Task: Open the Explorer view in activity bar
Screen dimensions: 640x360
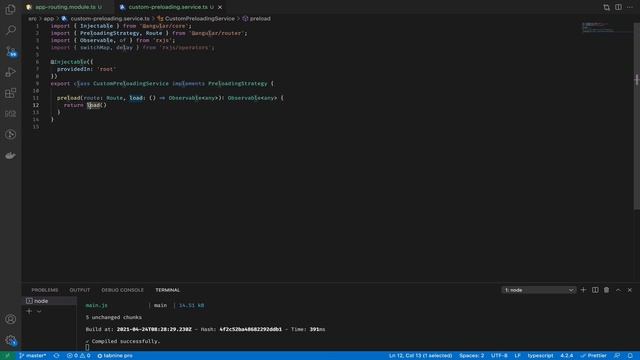Action: [x=11, y=9]
